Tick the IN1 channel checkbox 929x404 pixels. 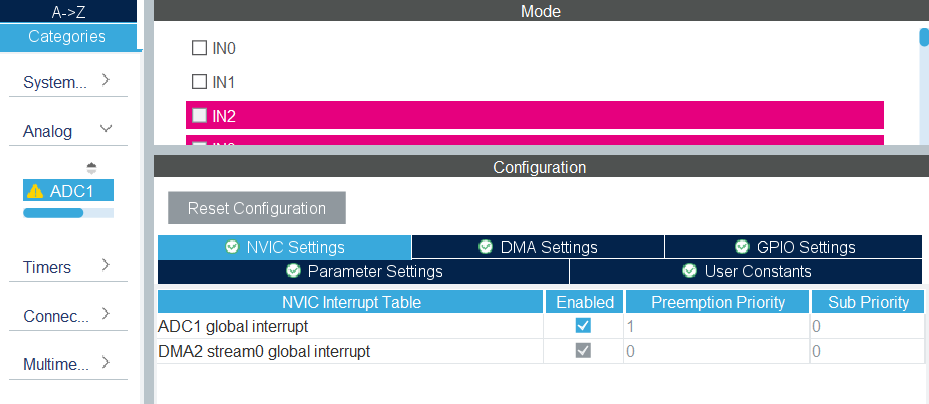coord(199,82)
